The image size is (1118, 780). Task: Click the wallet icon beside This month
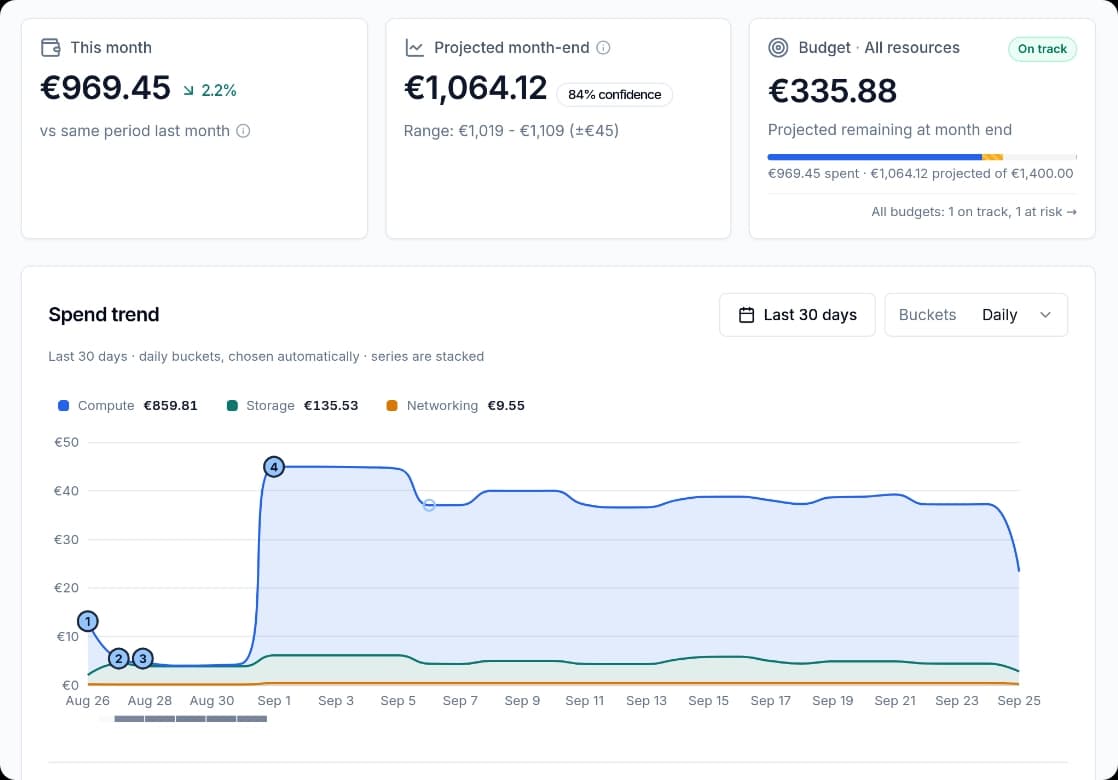coord(51,48)
